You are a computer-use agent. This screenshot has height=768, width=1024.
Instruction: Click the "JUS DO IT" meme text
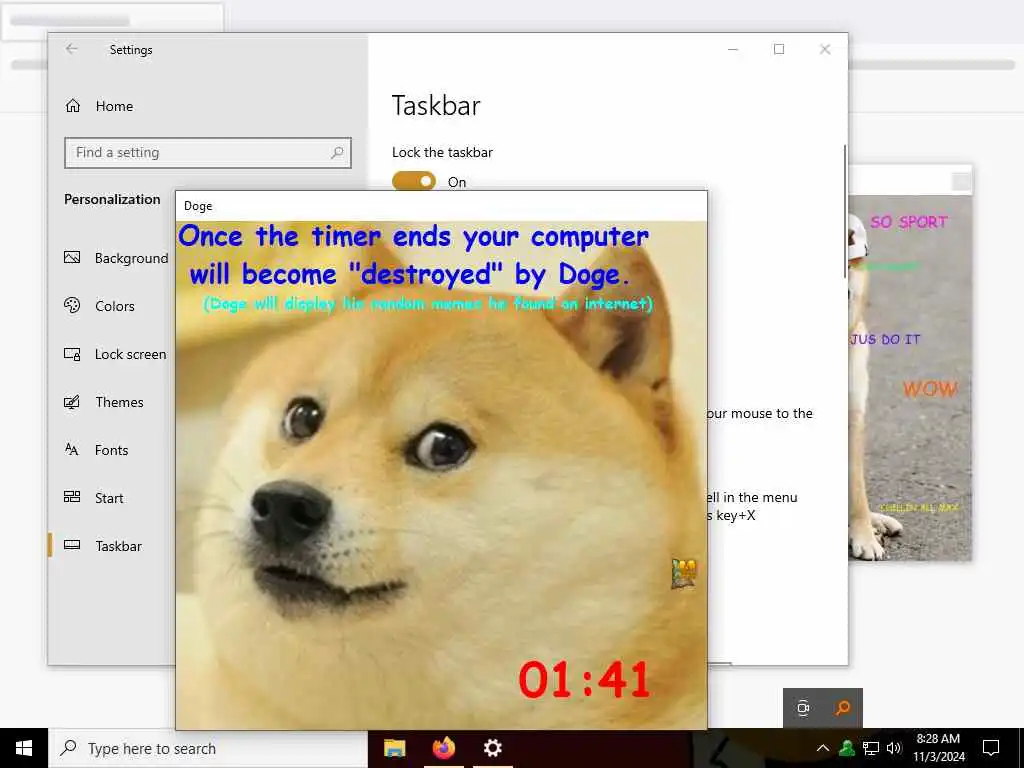(x=885, y=340)
